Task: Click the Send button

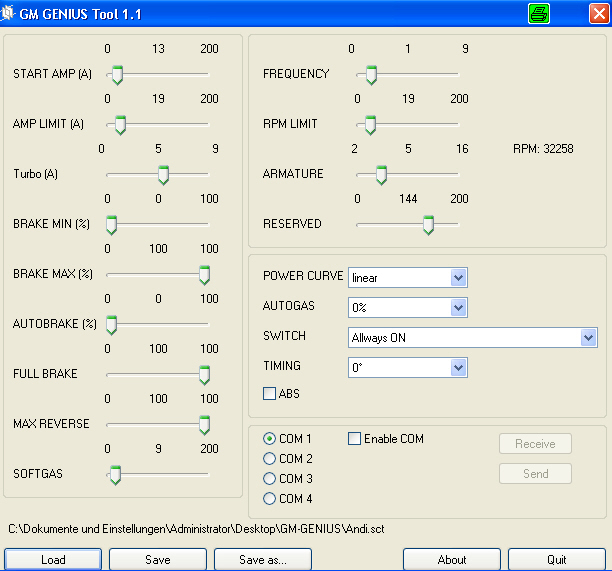Action: (535, 474)
